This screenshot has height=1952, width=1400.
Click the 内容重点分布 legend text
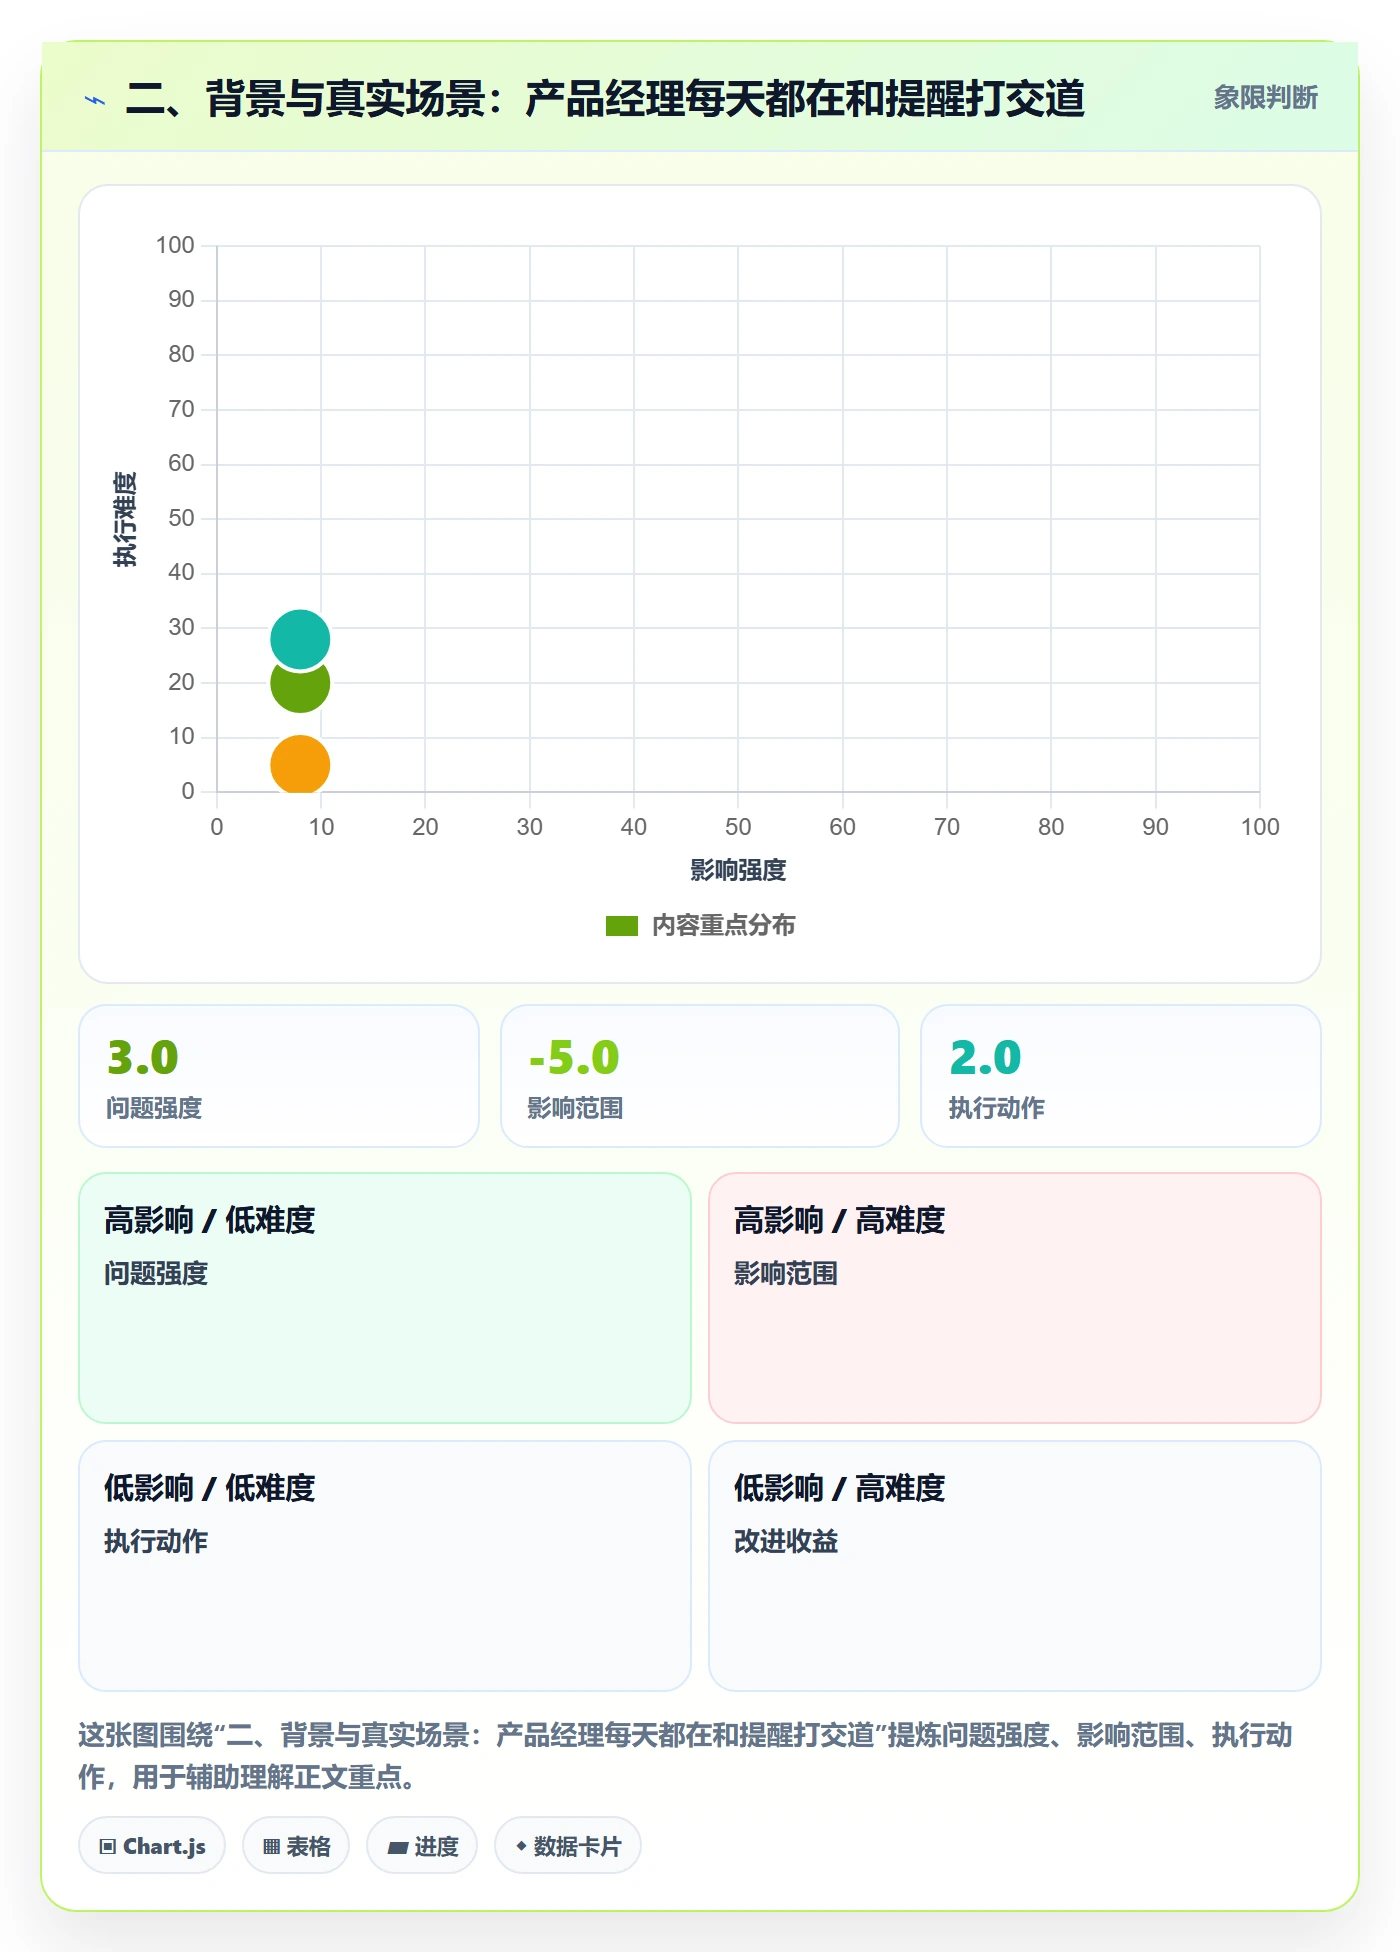point(723,926)
